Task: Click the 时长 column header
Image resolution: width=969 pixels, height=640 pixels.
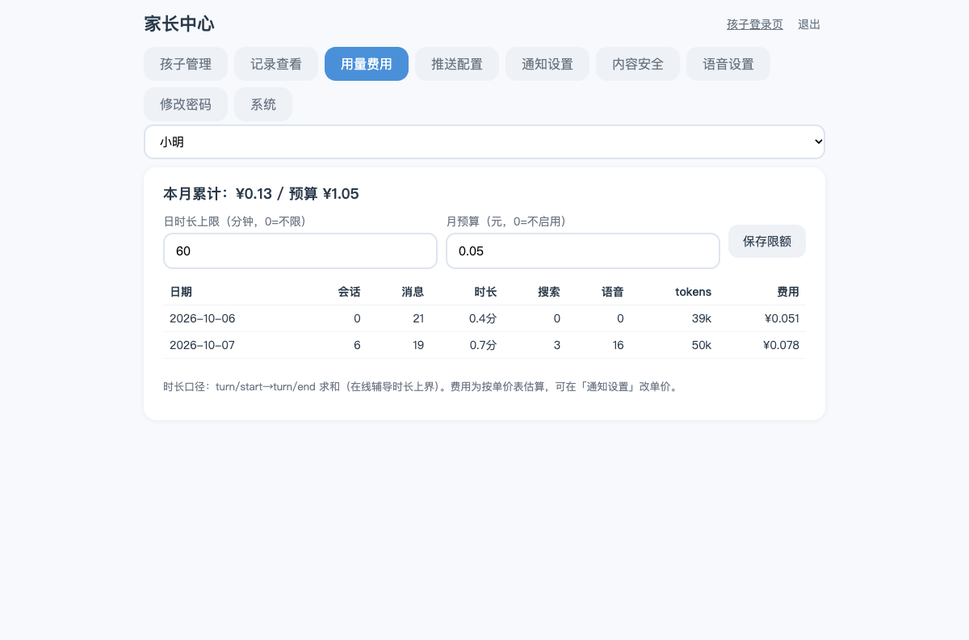Action: click(486, 292)
